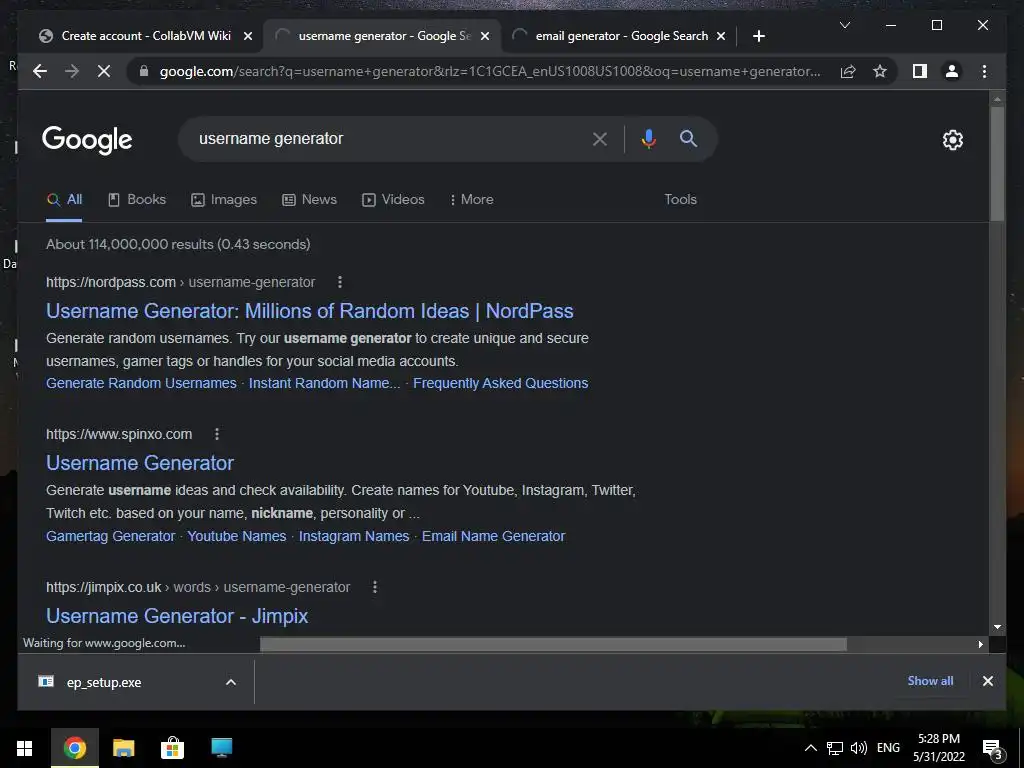The image size is (1024, 768).
Task: Open the tab search dropdown arrow
Action: coord(844,25)
